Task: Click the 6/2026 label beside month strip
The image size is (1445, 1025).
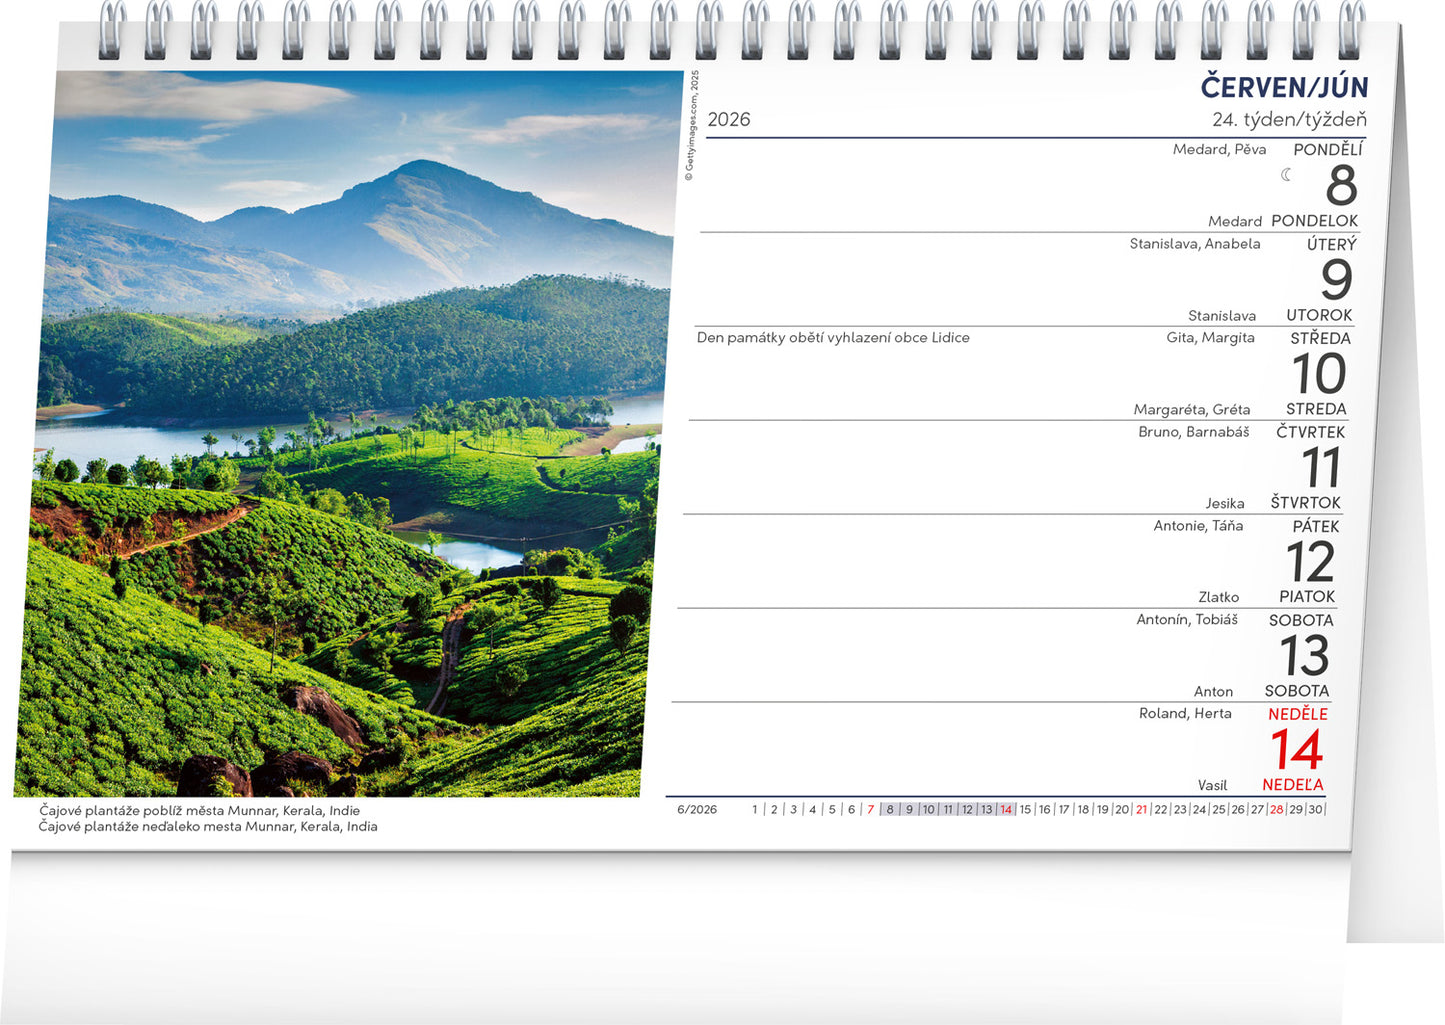Action: point(697,810)
